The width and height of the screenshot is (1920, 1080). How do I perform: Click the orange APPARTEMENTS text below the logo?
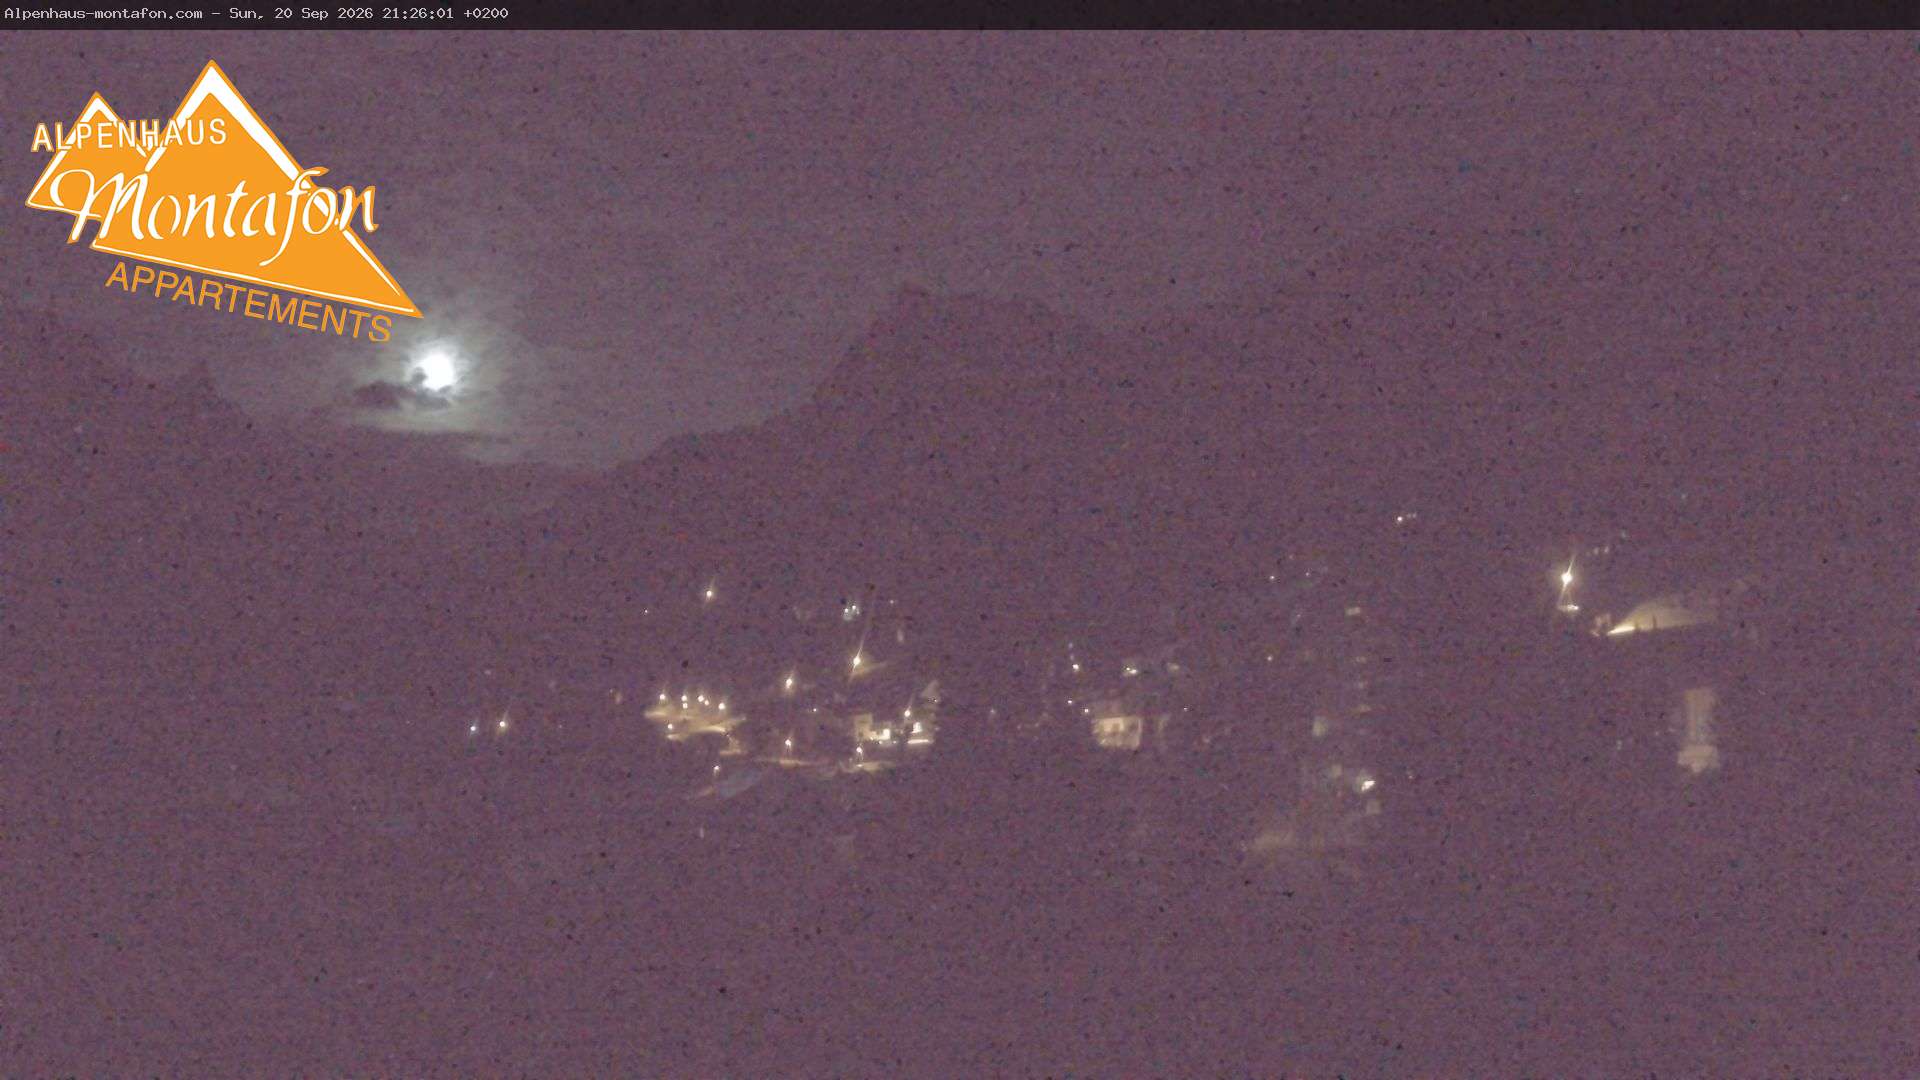(249, 302)
